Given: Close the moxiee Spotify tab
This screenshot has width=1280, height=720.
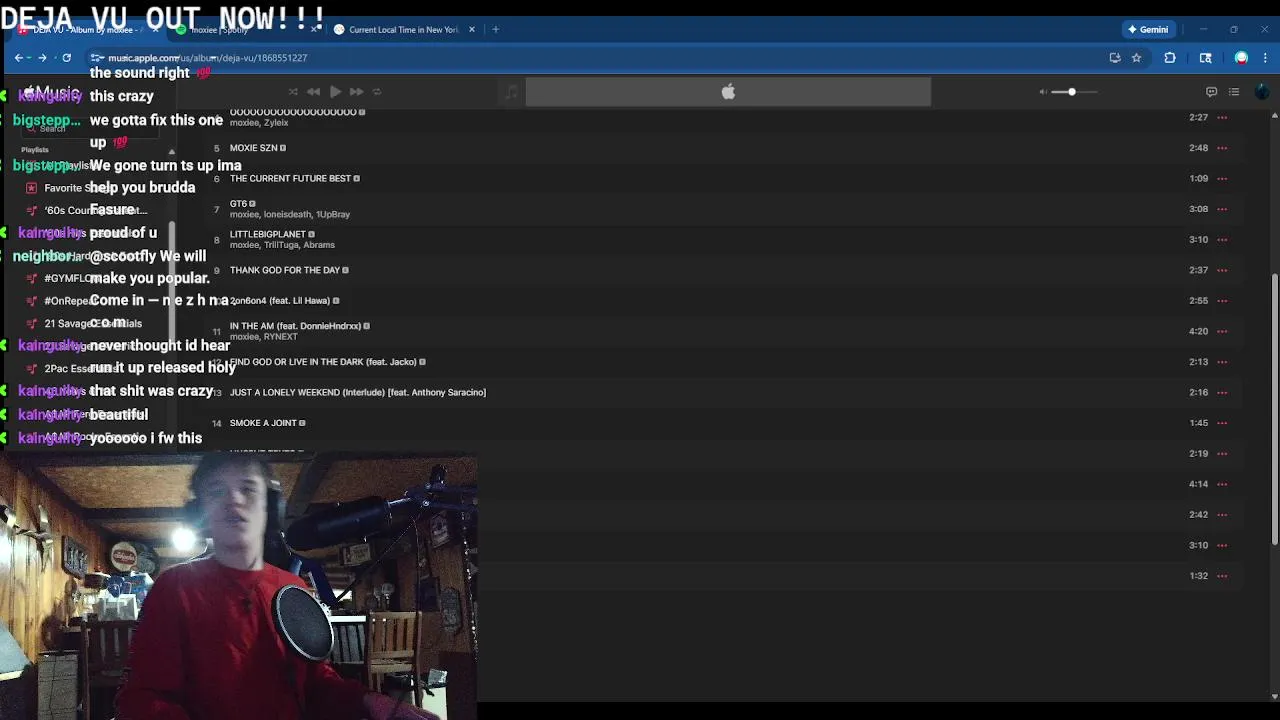Looking at the screenshot, I should click(x=314, y=30).
